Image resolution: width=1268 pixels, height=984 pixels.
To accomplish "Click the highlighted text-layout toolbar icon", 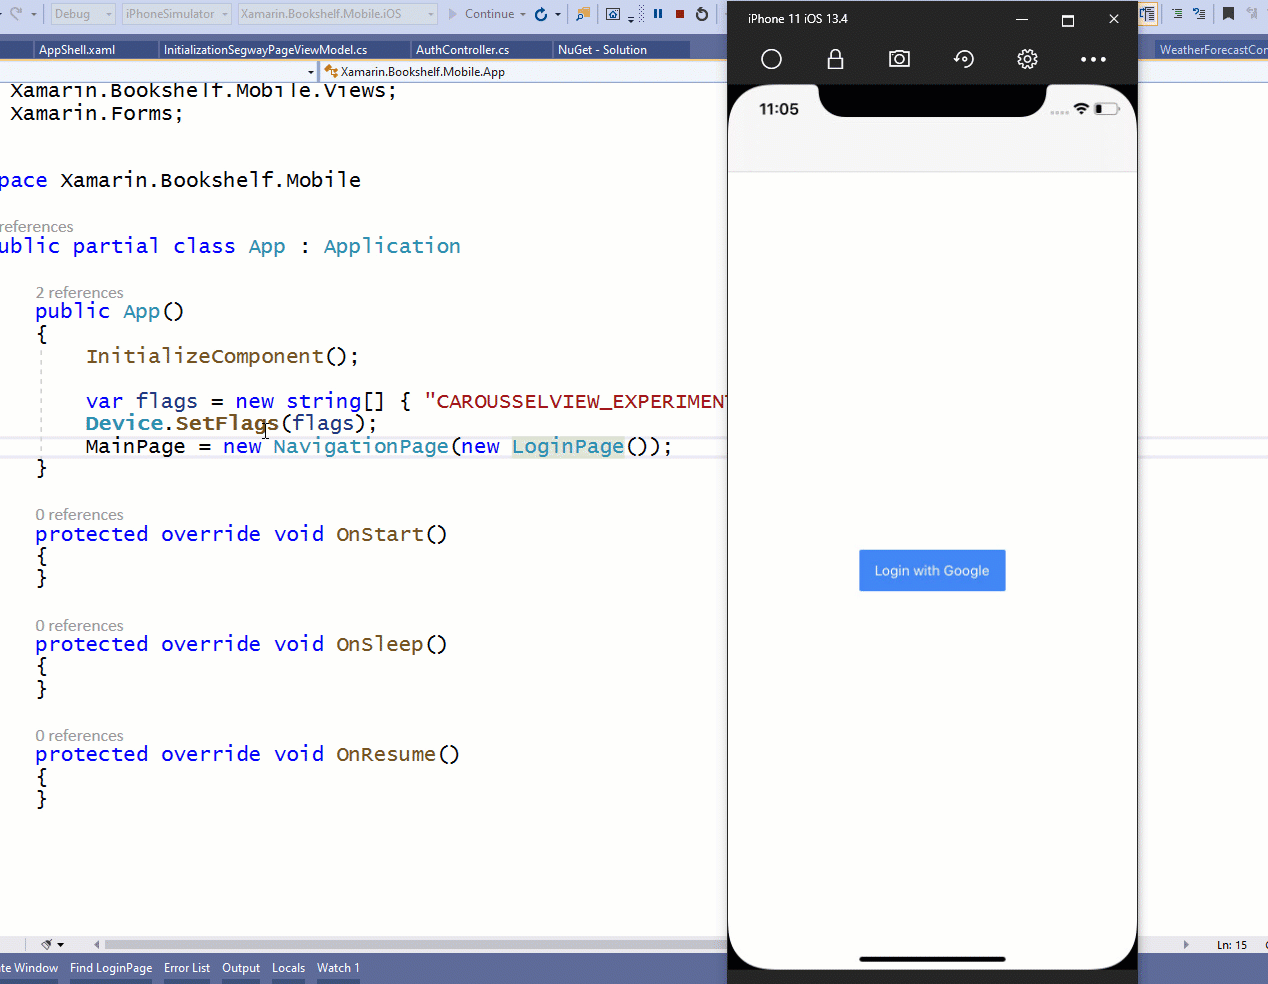I will [x=1147, y=14].
